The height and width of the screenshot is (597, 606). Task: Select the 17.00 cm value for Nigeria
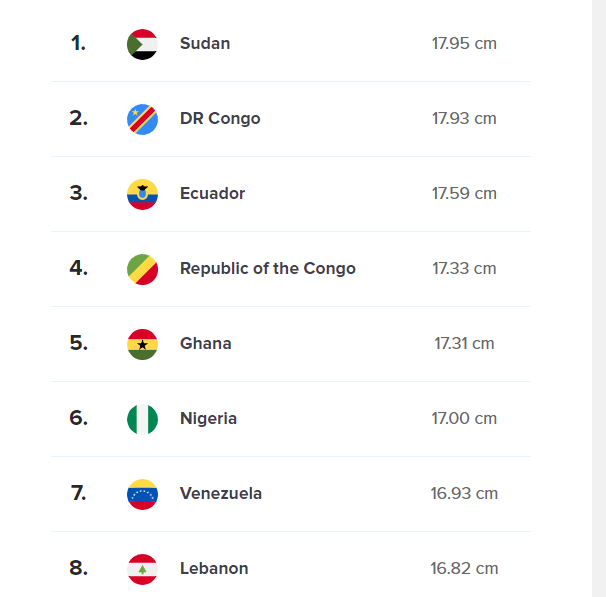click(x=464, y=418)
